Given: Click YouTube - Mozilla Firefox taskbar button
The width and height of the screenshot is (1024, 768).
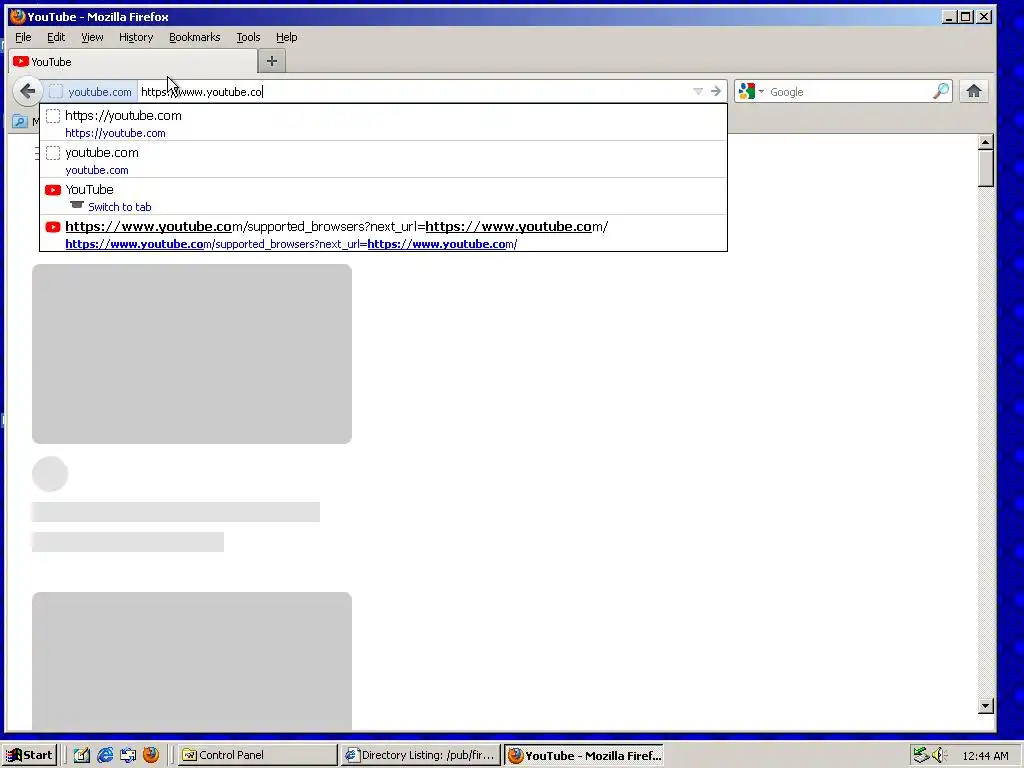Looking at the screenshot, I should pos(584,756).
